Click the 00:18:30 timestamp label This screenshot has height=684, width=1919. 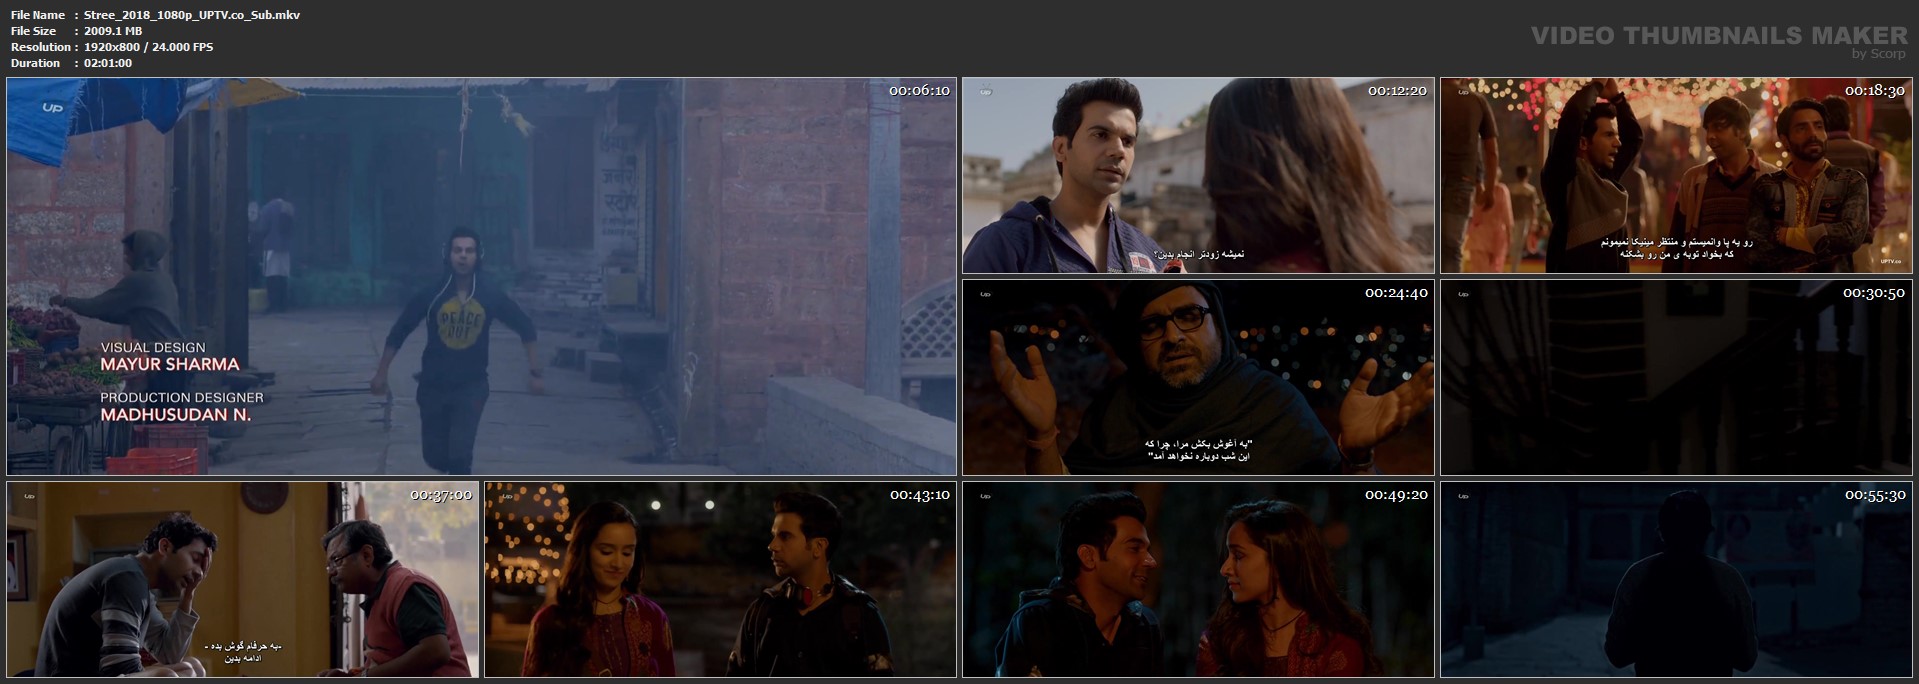pyautogui.click(x=1875, y=90)
